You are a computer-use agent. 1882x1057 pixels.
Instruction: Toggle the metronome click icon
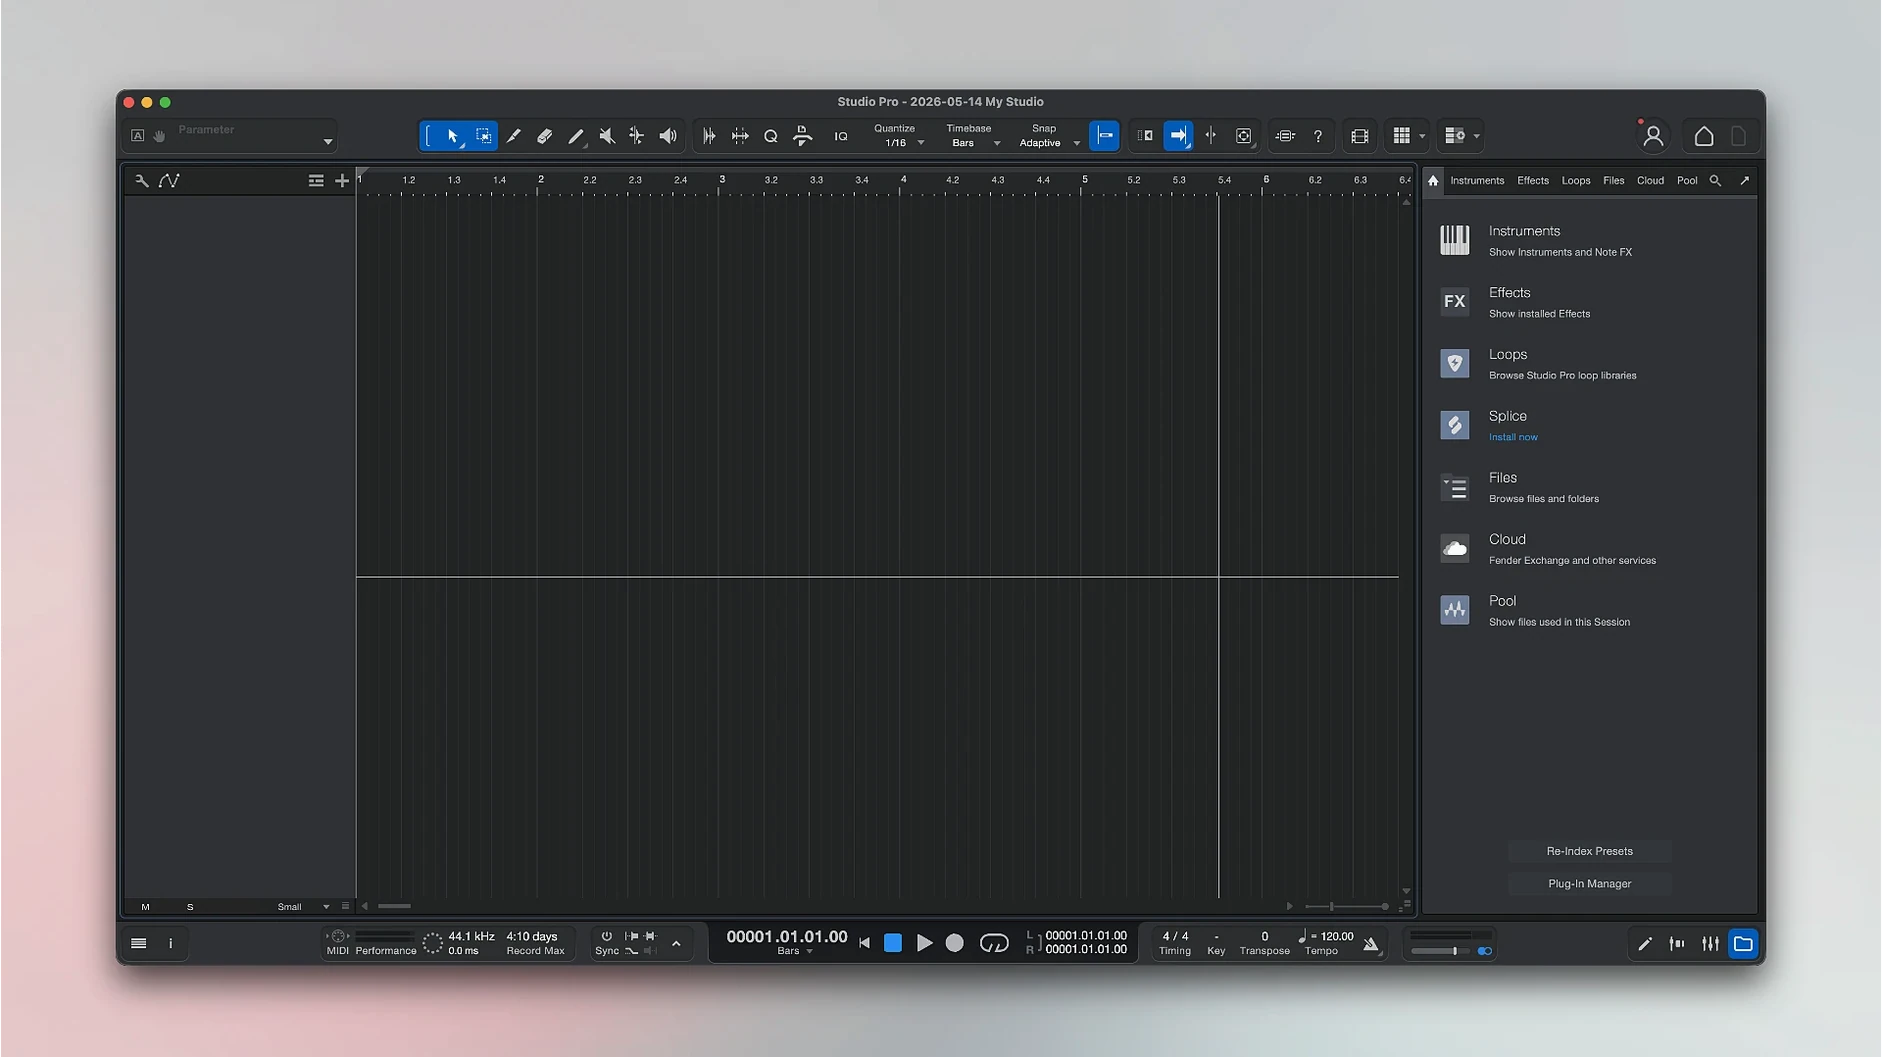click(x=1371, y=944)
